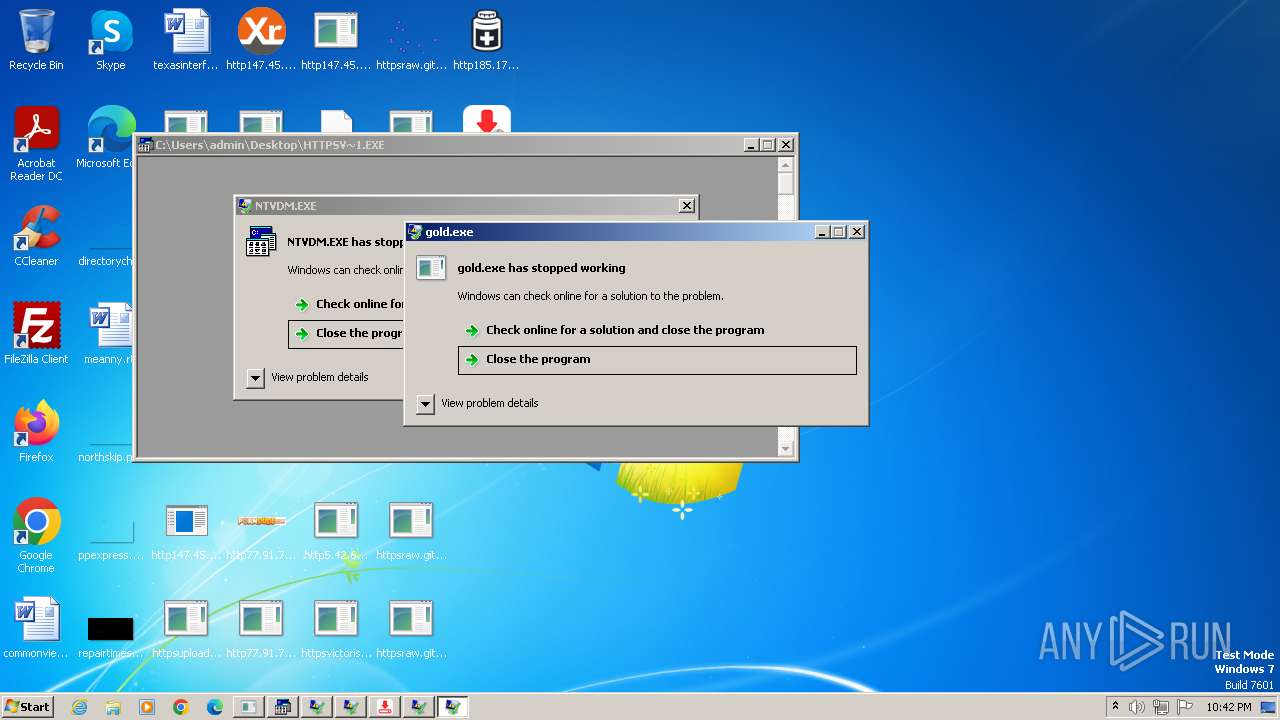Open FileZilla Client desktop shortcut
The image size is (1280, 720).
[36, 334]
